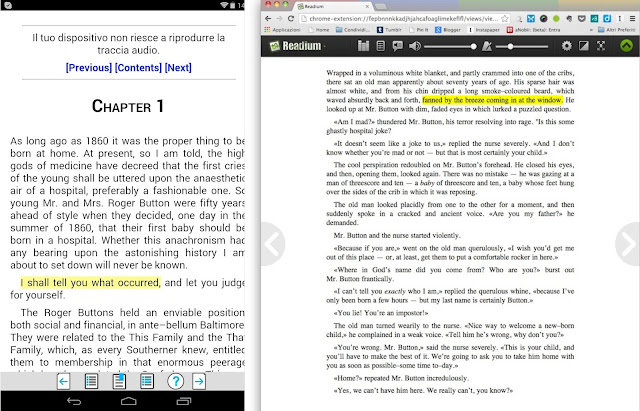Click the [Contents] link

138,68
